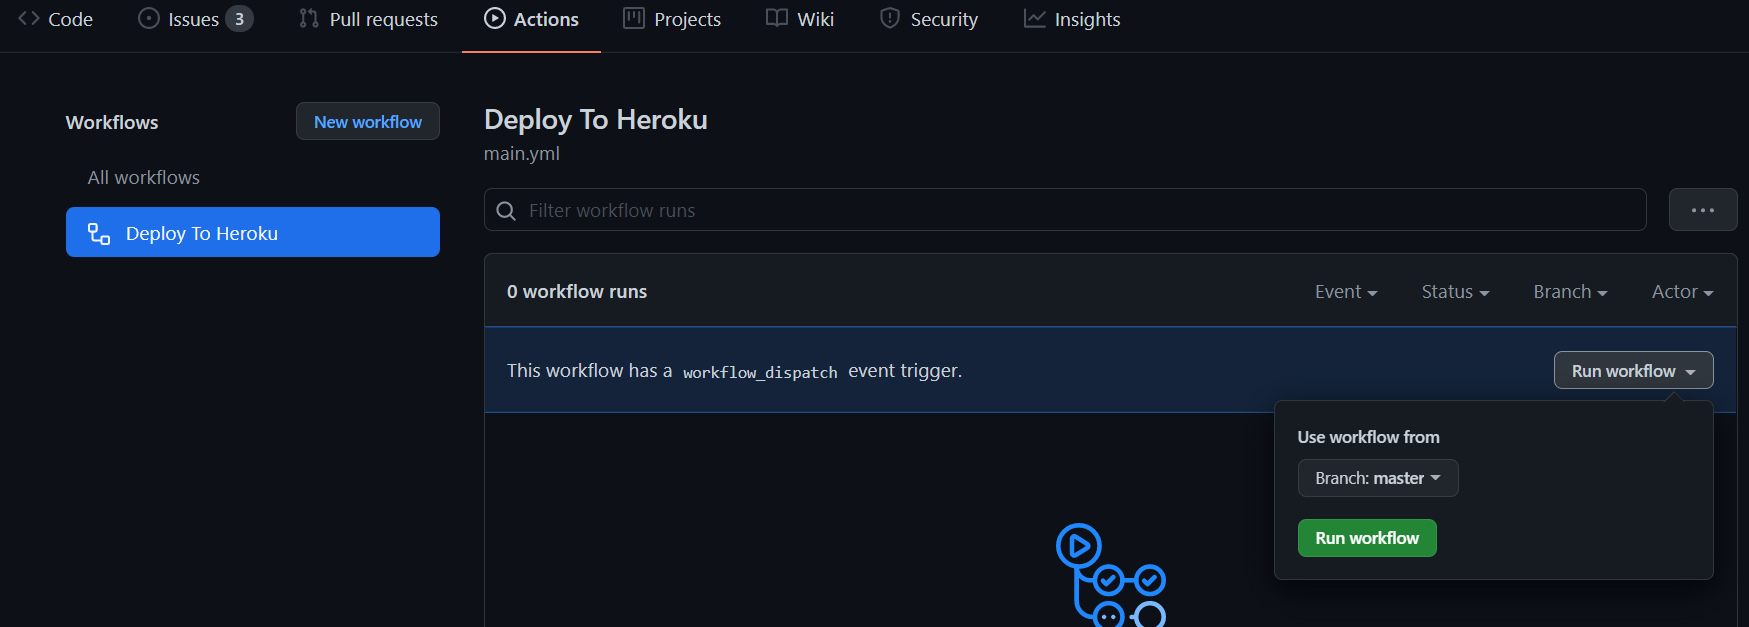1749x627 pixels.
Task: Click the Workflows sidebar heading
Action: tap(112, 122)
